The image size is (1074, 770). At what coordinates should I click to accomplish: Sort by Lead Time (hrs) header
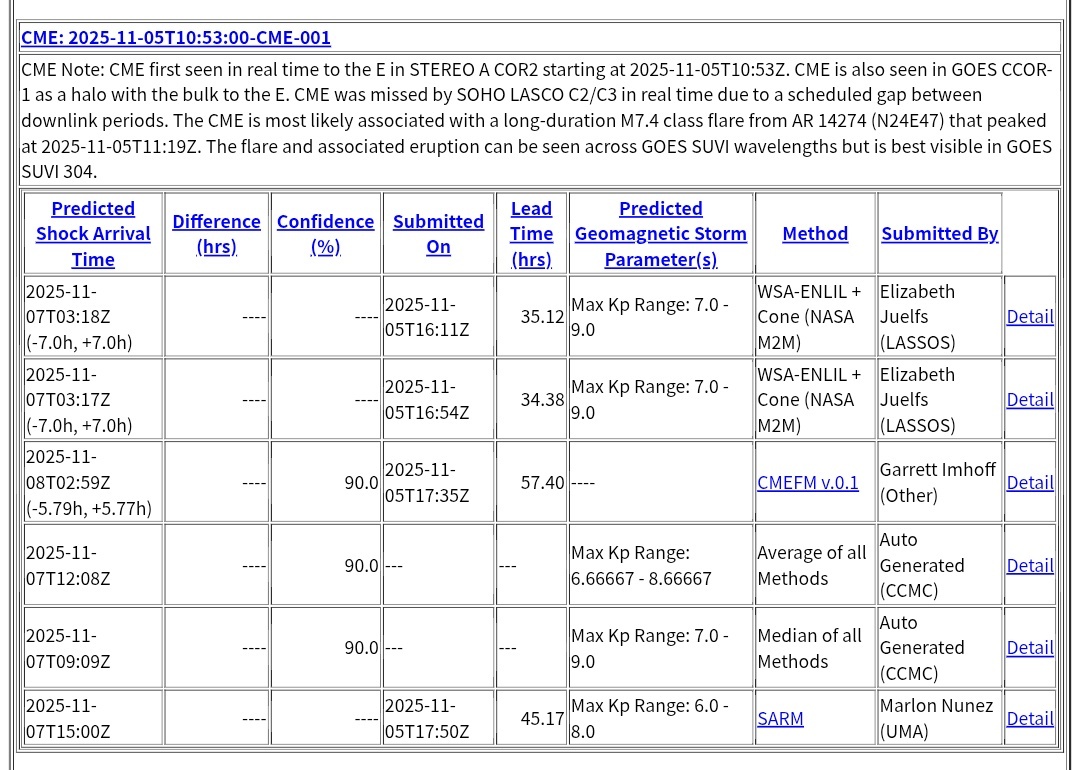tap(532, 234)
